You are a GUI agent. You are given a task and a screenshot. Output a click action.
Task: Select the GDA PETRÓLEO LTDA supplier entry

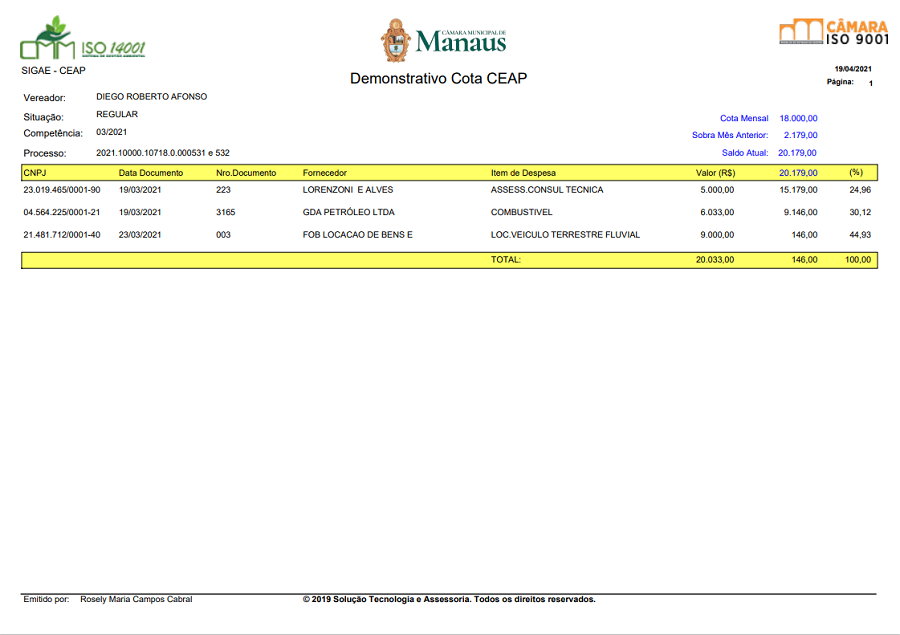click(x=348, y=212)
